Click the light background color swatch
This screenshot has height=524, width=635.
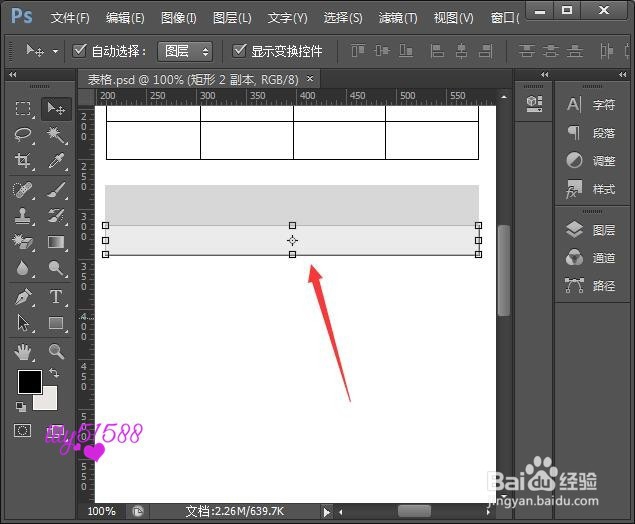pos(49,402)
